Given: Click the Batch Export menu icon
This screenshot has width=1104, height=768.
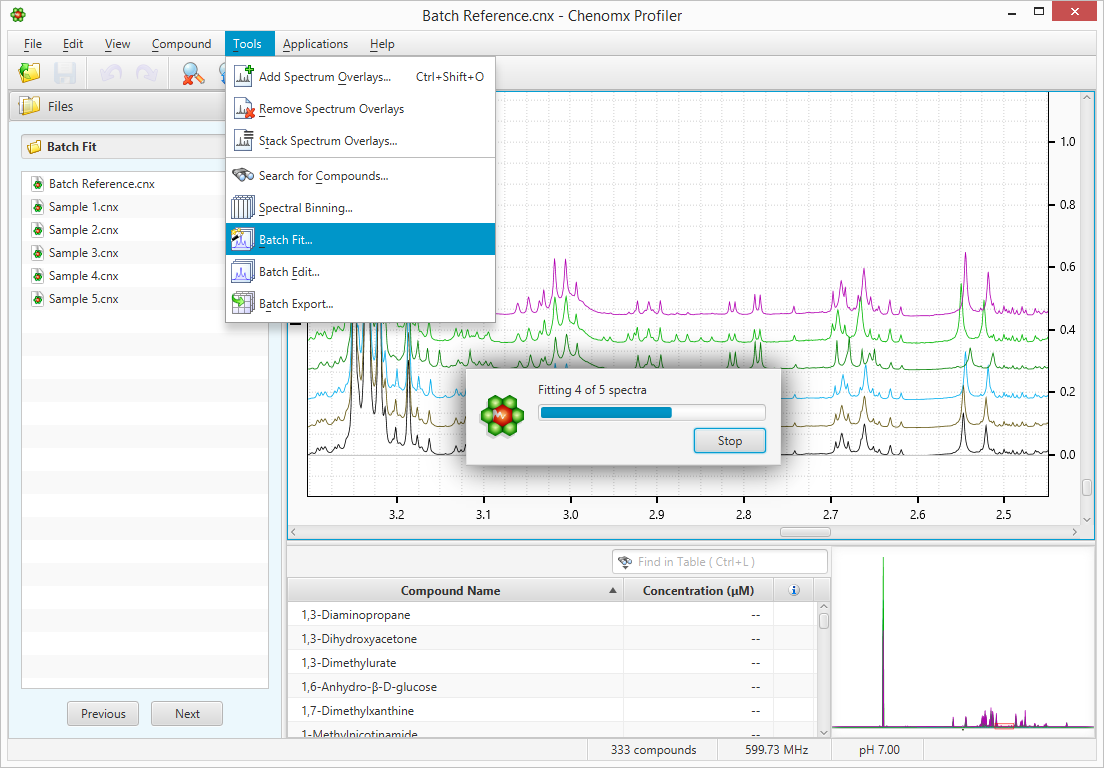Looking at the screenshot, I should (x=243, y=303).
